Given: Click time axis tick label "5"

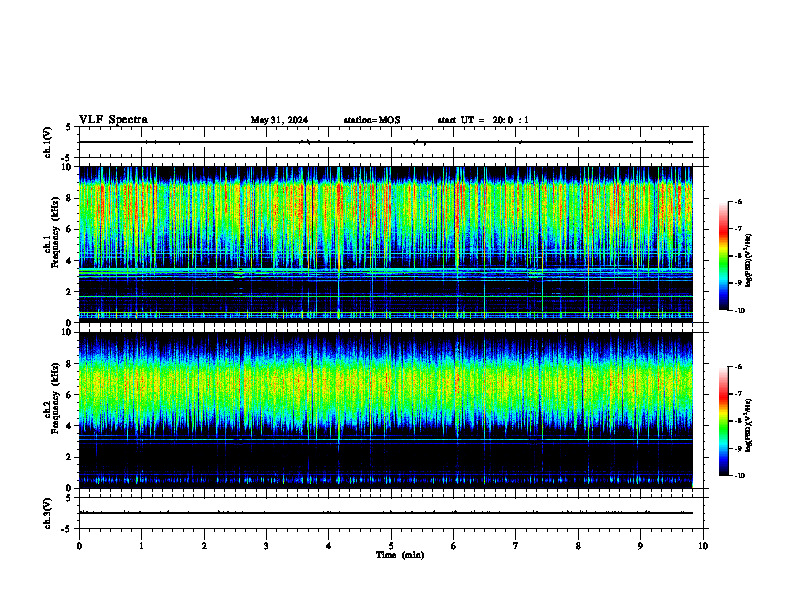Looking at the screenshot, I should pos(391,546).
